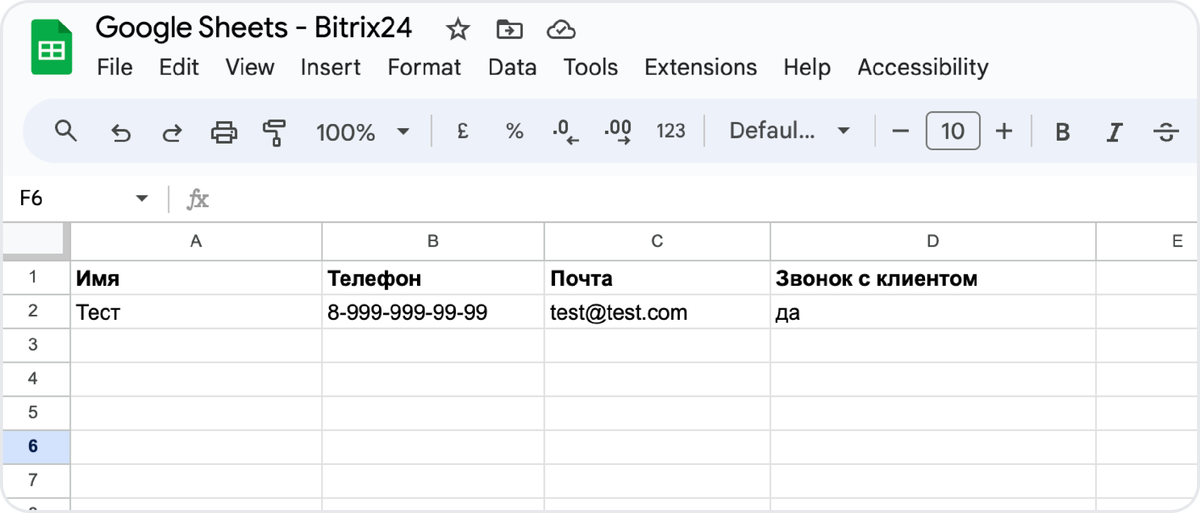Open the Data menu
The width and height of the screenshot is (1200, 513).
512,67
